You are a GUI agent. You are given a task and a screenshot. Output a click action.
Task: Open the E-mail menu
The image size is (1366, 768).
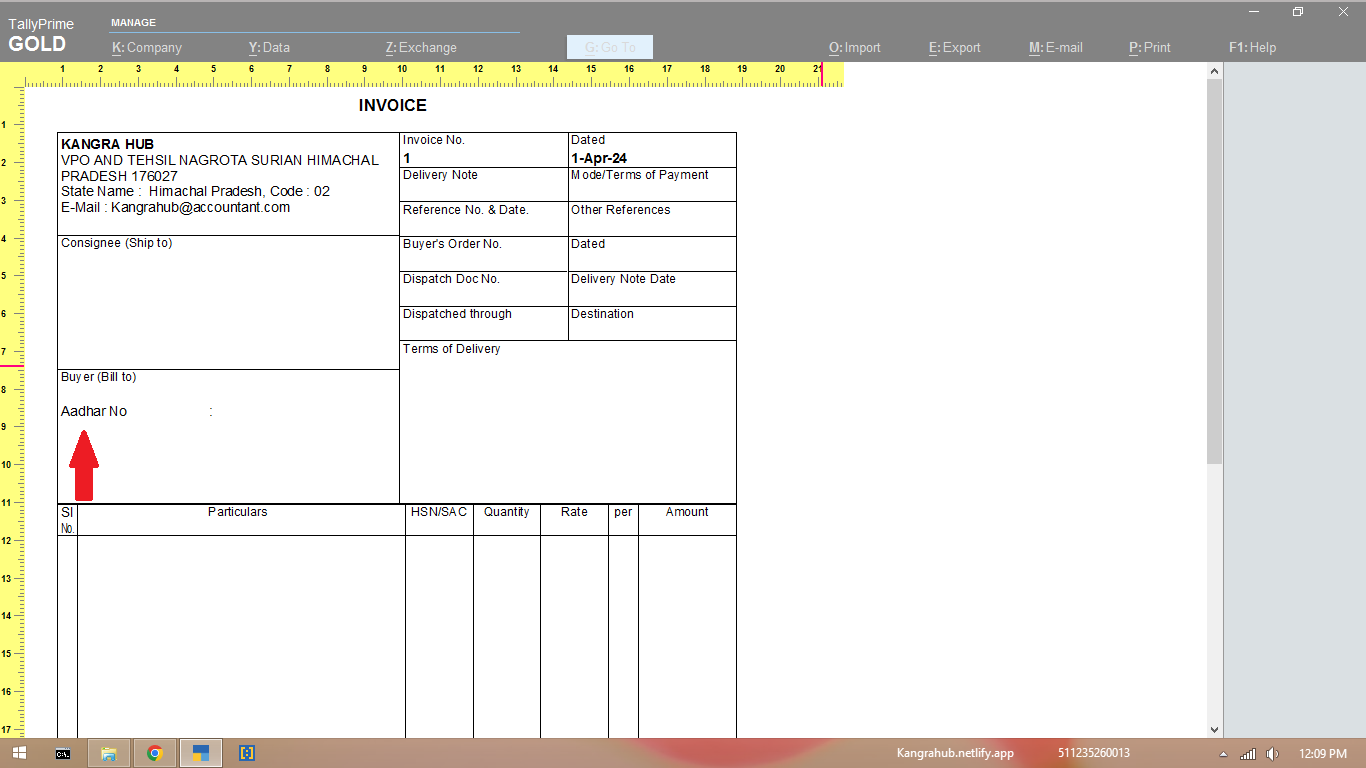pos(1056,47)
